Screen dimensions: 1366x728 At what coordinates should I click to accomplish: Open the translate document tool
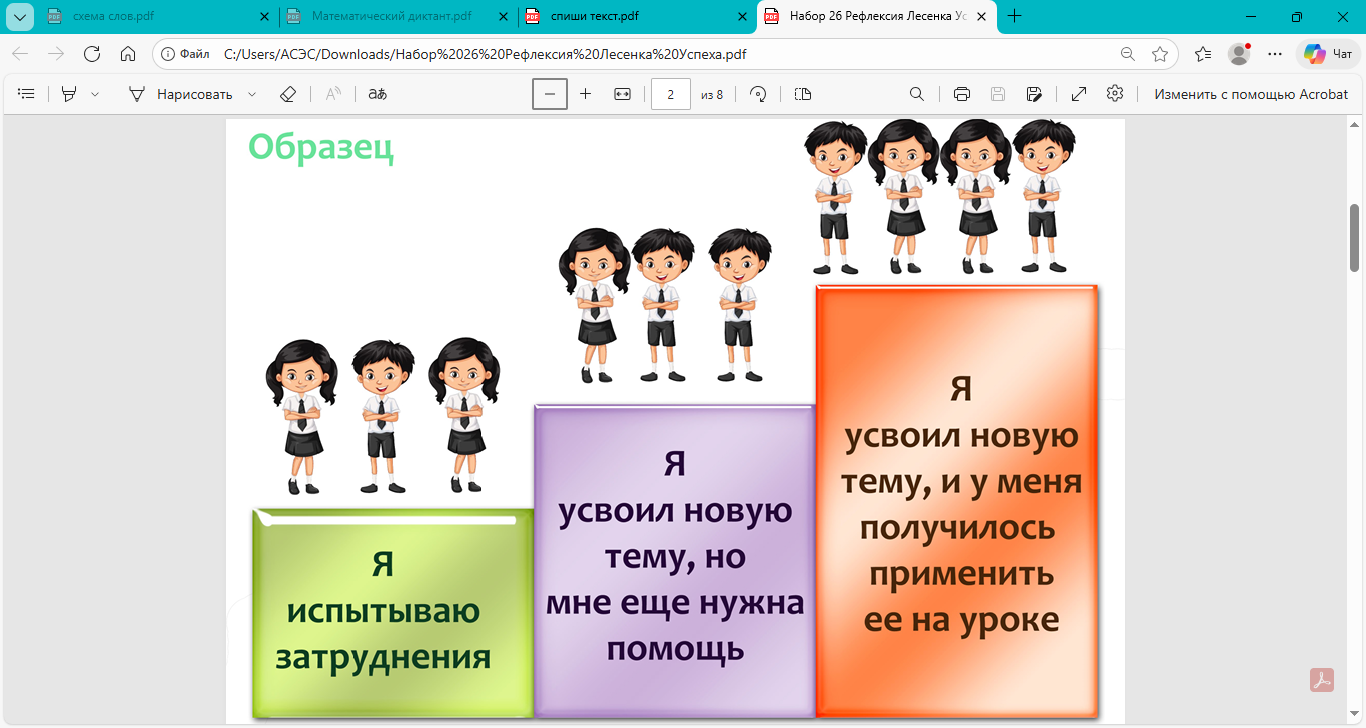(x=377, y=94)
